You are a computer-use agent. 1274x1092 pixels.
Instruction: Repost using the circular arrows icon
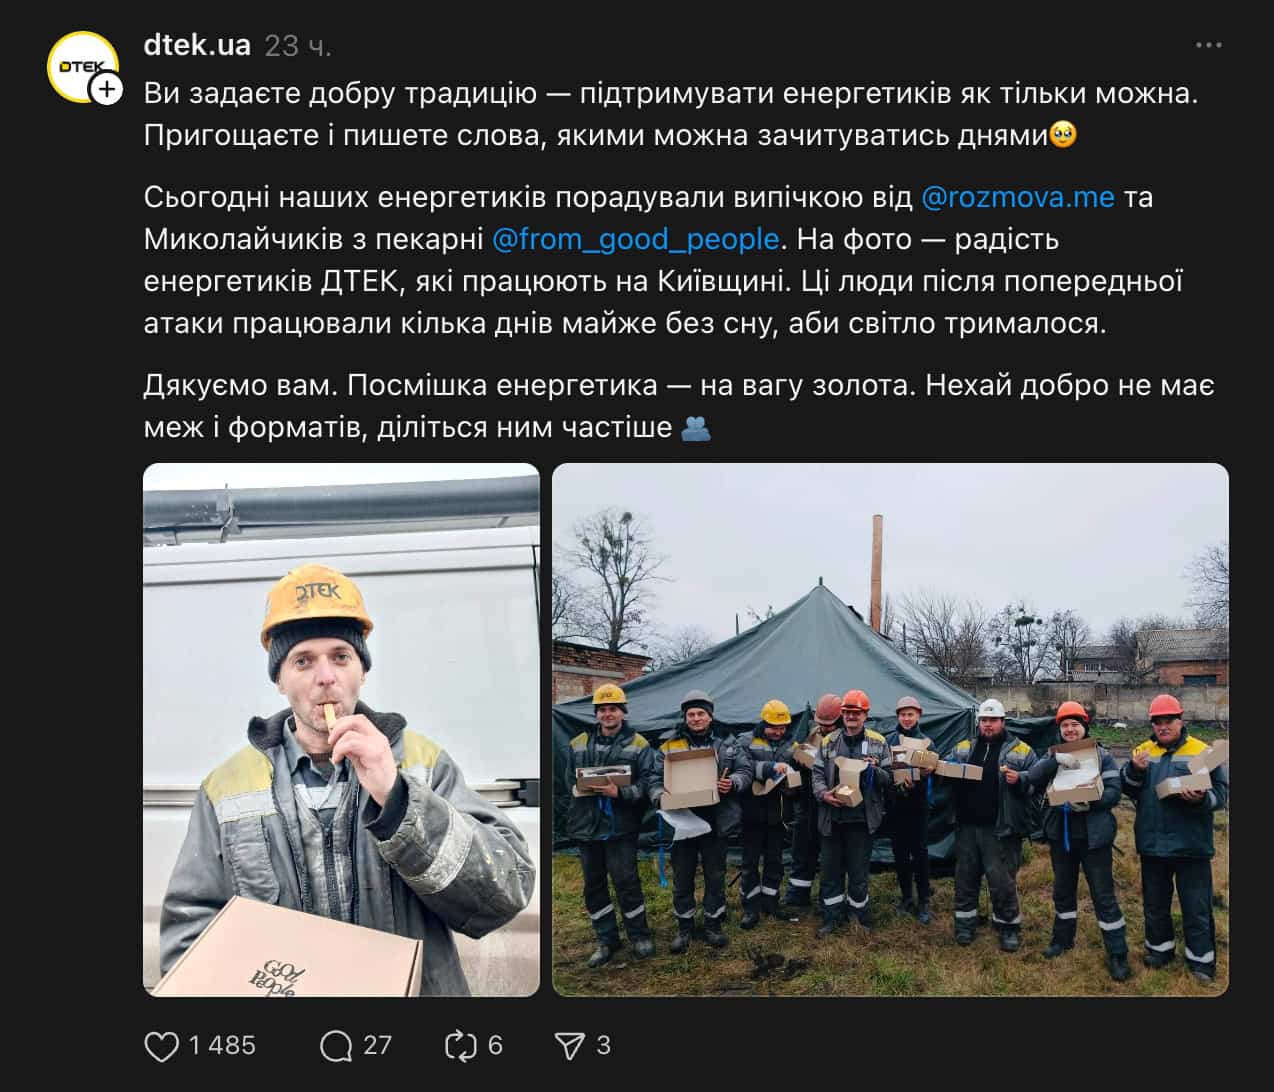point(460,1046)
